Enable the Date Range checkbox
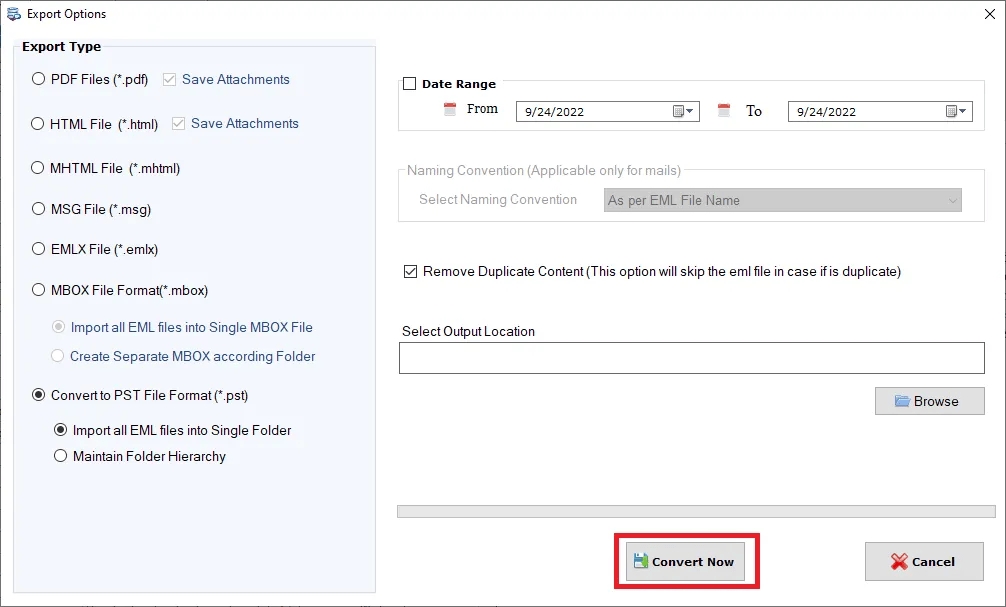1006x607 pixels. tap(409, 84)
